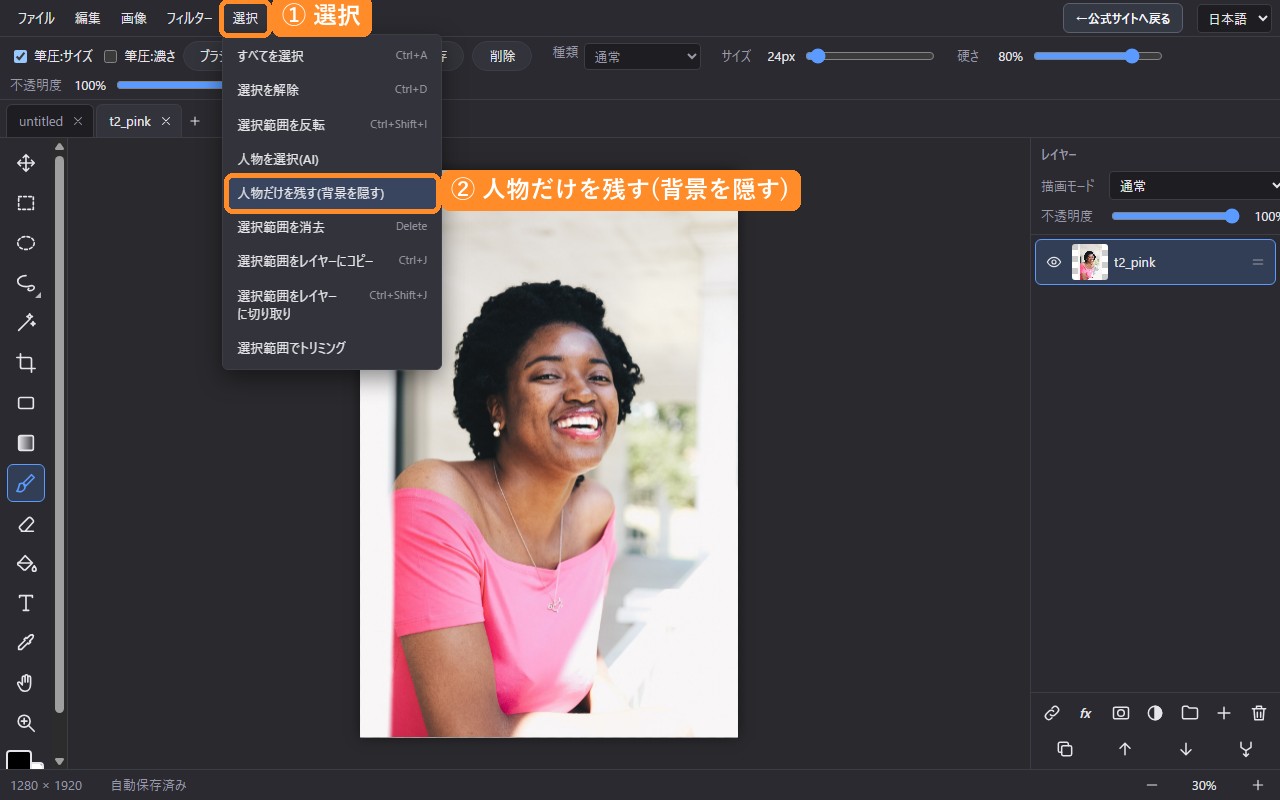The image size is (1280, 800).
Task: Close the t2_pink tab
Action: coord(166,121)
